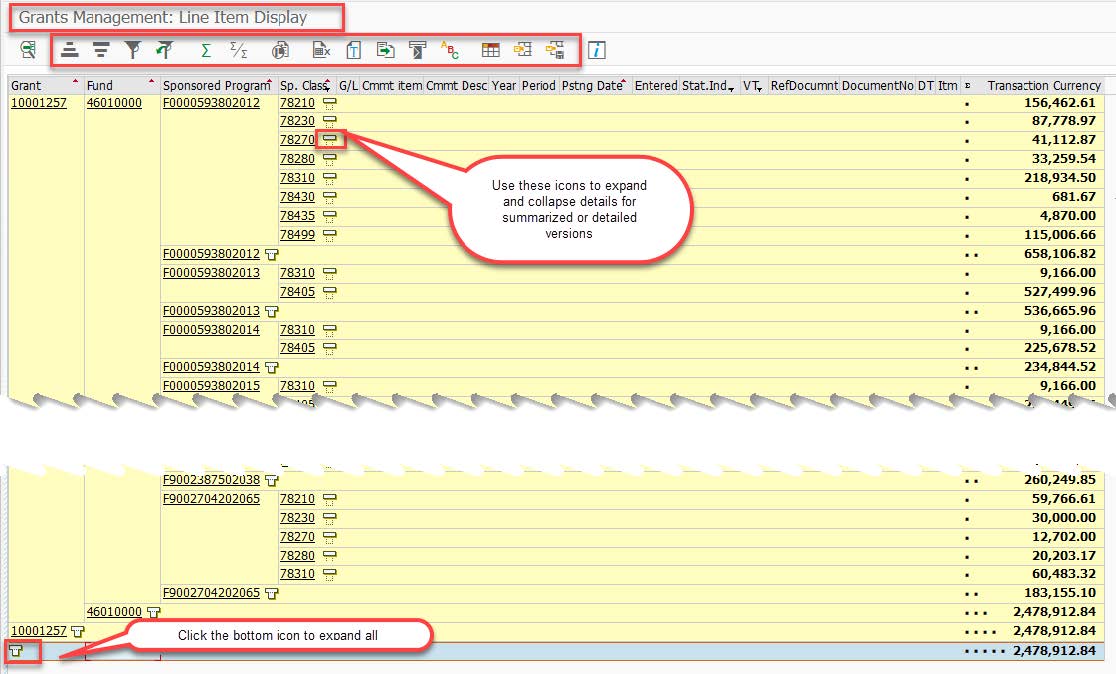This screenshot has width=1116, height=674.
Task: Open the Change Layout grid icon
Action: (x=490, y=50)
